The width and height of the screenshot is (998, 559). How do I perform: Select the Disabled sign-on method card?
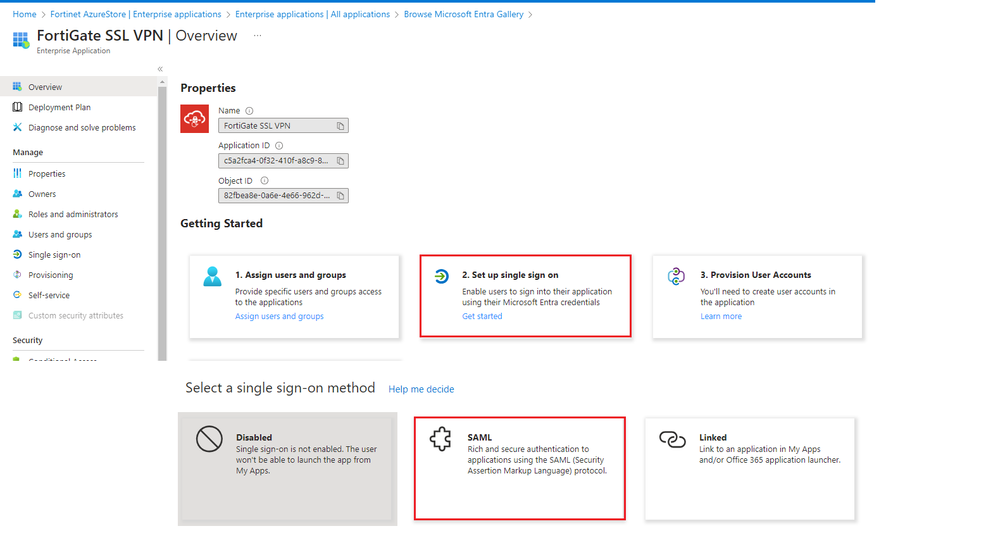(288, 469)
